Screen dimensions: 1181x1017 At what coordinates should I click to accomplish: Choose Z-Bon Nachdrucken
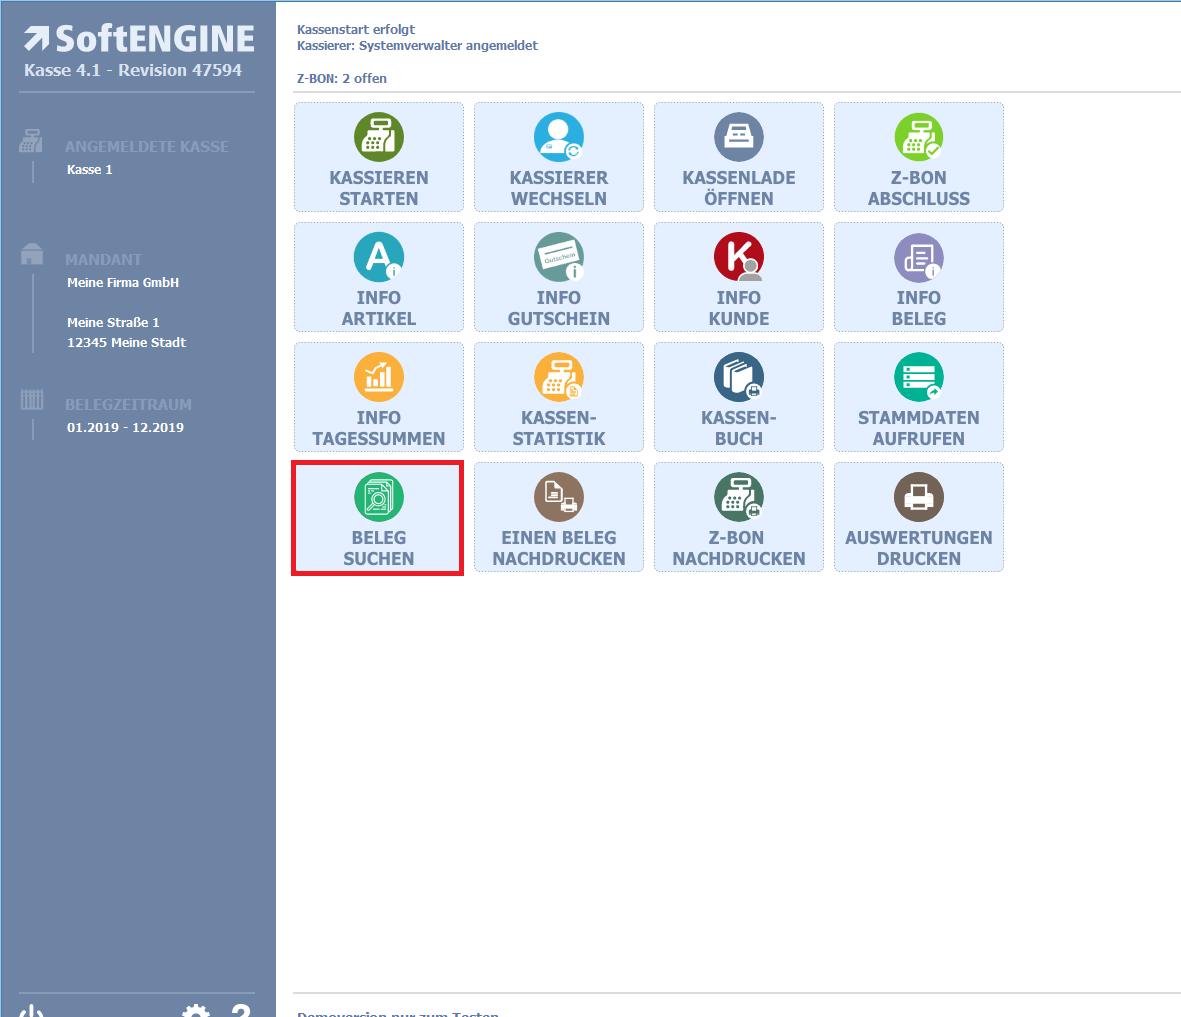click(x=738, y=517)
